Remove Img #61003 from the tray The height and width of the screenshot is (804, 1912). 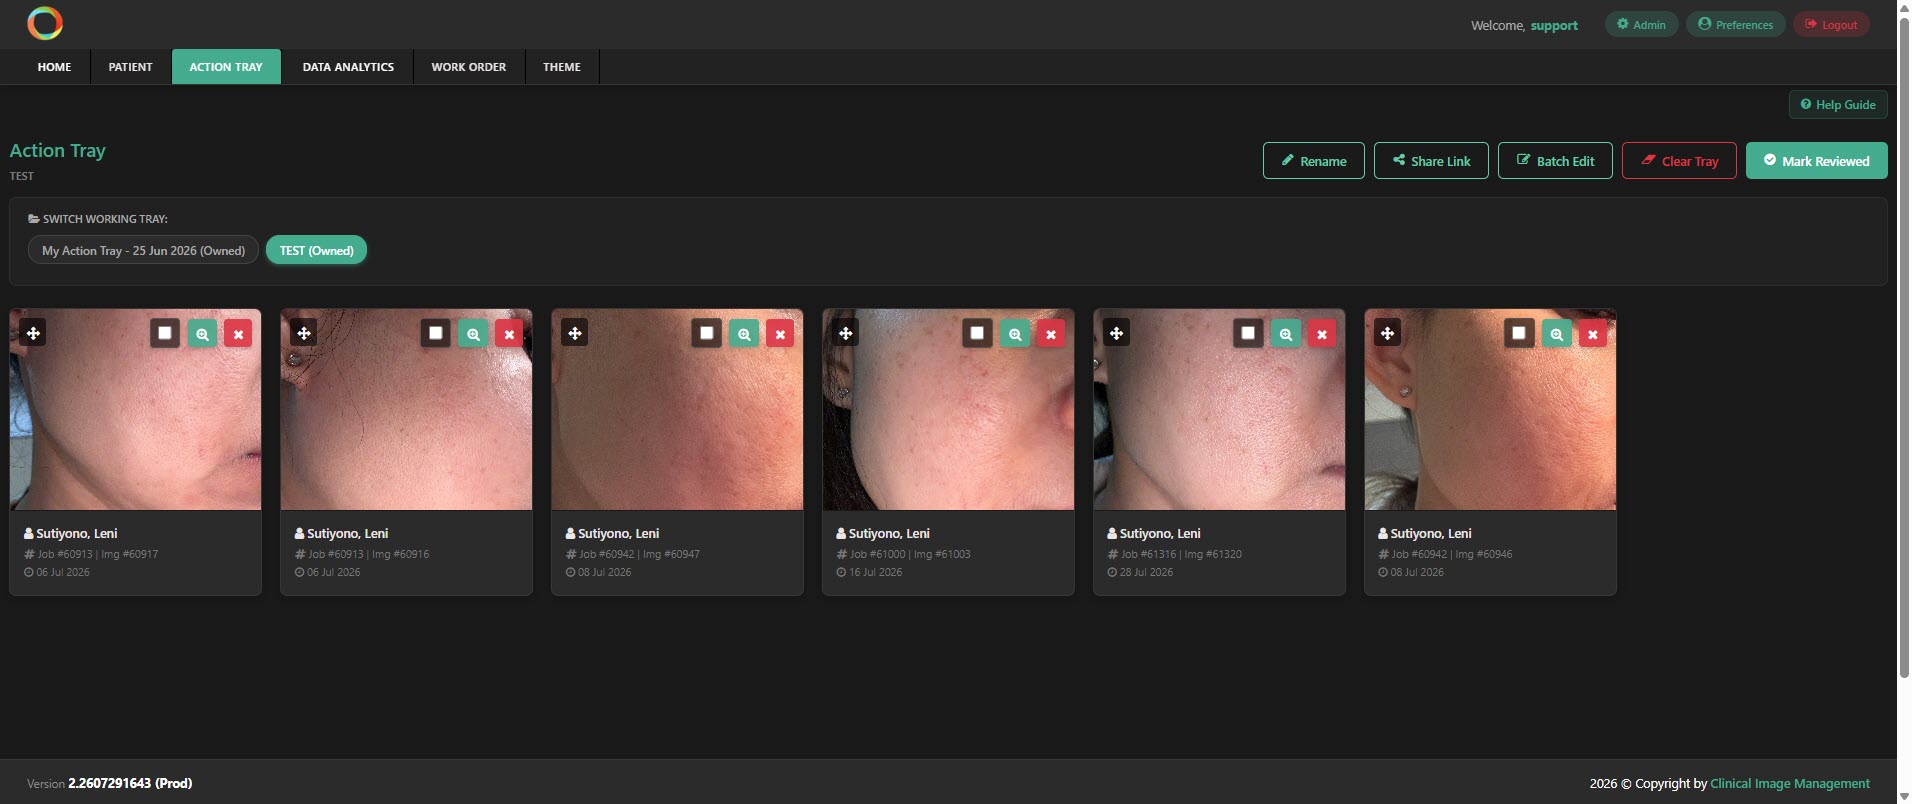(1051, 334)
